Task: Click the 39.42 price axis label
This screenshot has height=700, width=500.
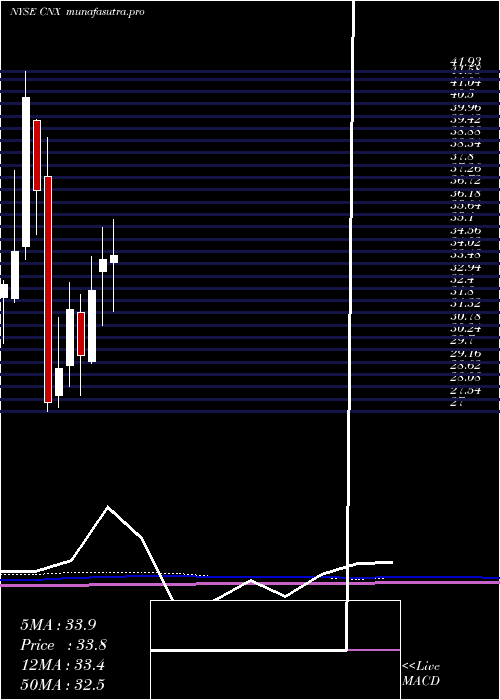Action: [x=465, y=120]
